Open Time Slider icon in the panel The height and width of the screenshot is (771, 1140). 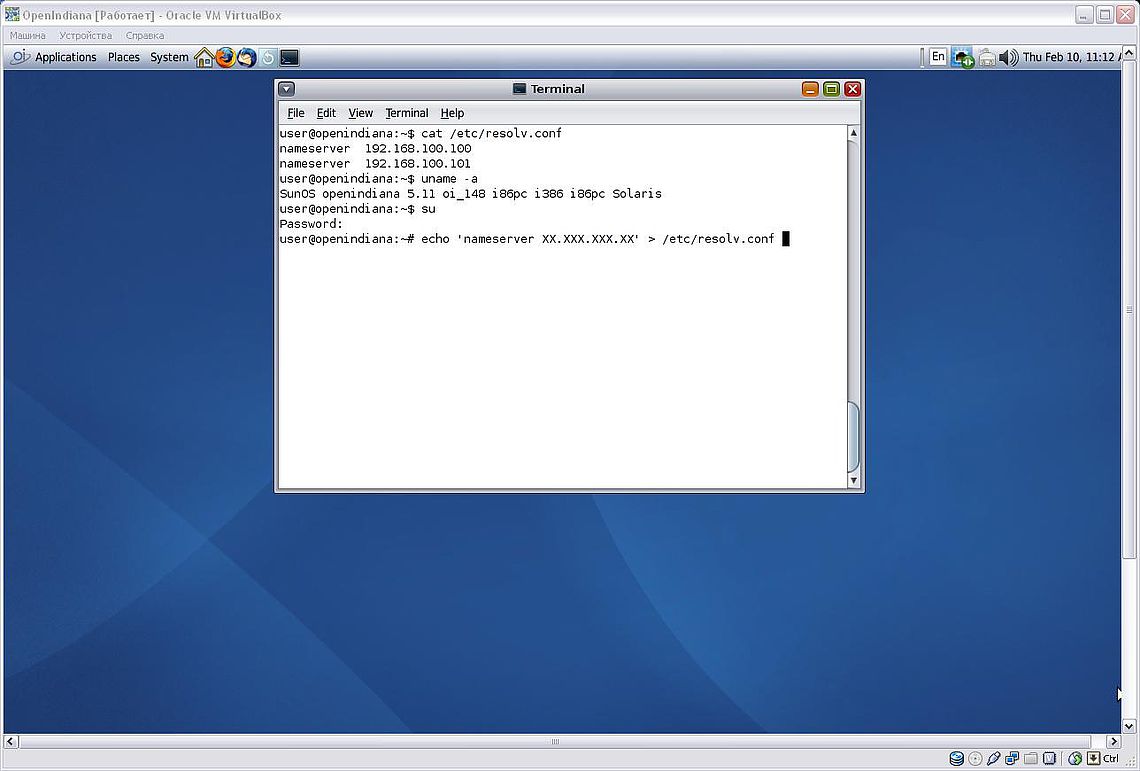pyautogui.click(x=268, y=57)
